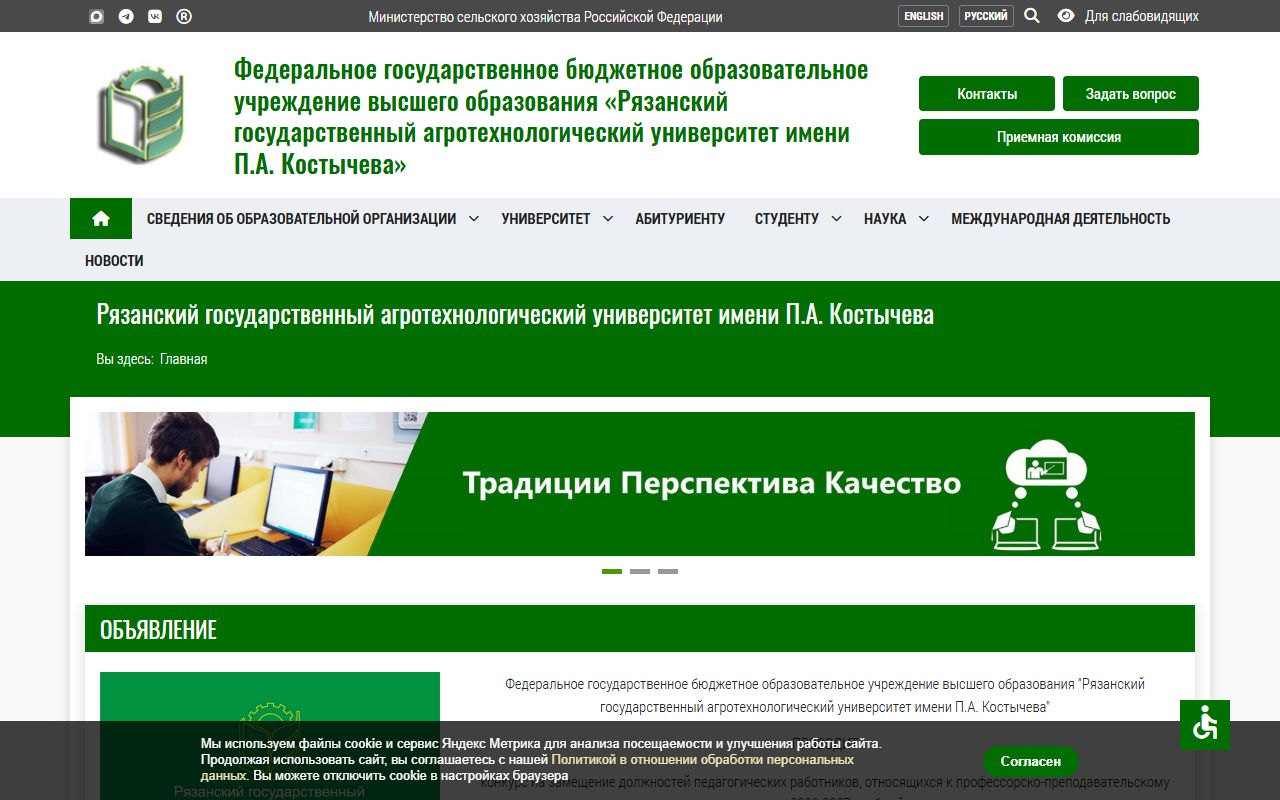Select the first slider indicator dash

tap(612, 571)
